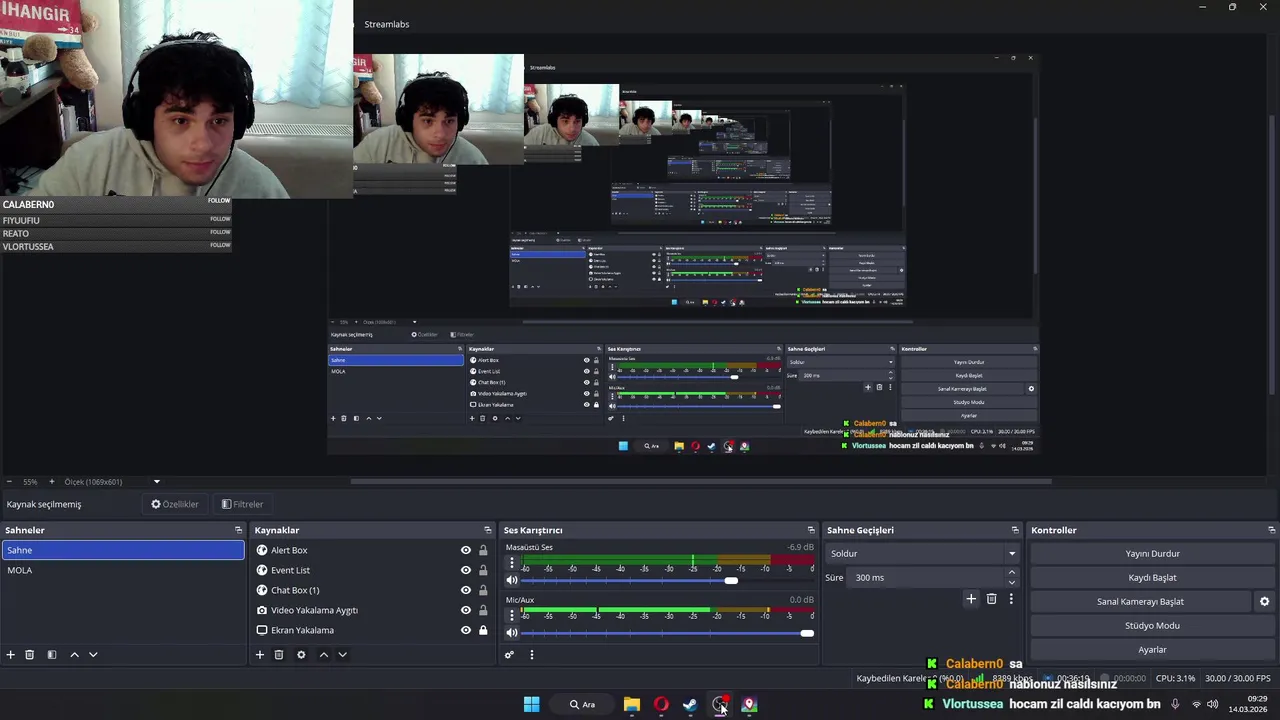The image size is (1280, 720).
Task: Undock the Sahne Geçişleri panel
Action: point(1015,530)
